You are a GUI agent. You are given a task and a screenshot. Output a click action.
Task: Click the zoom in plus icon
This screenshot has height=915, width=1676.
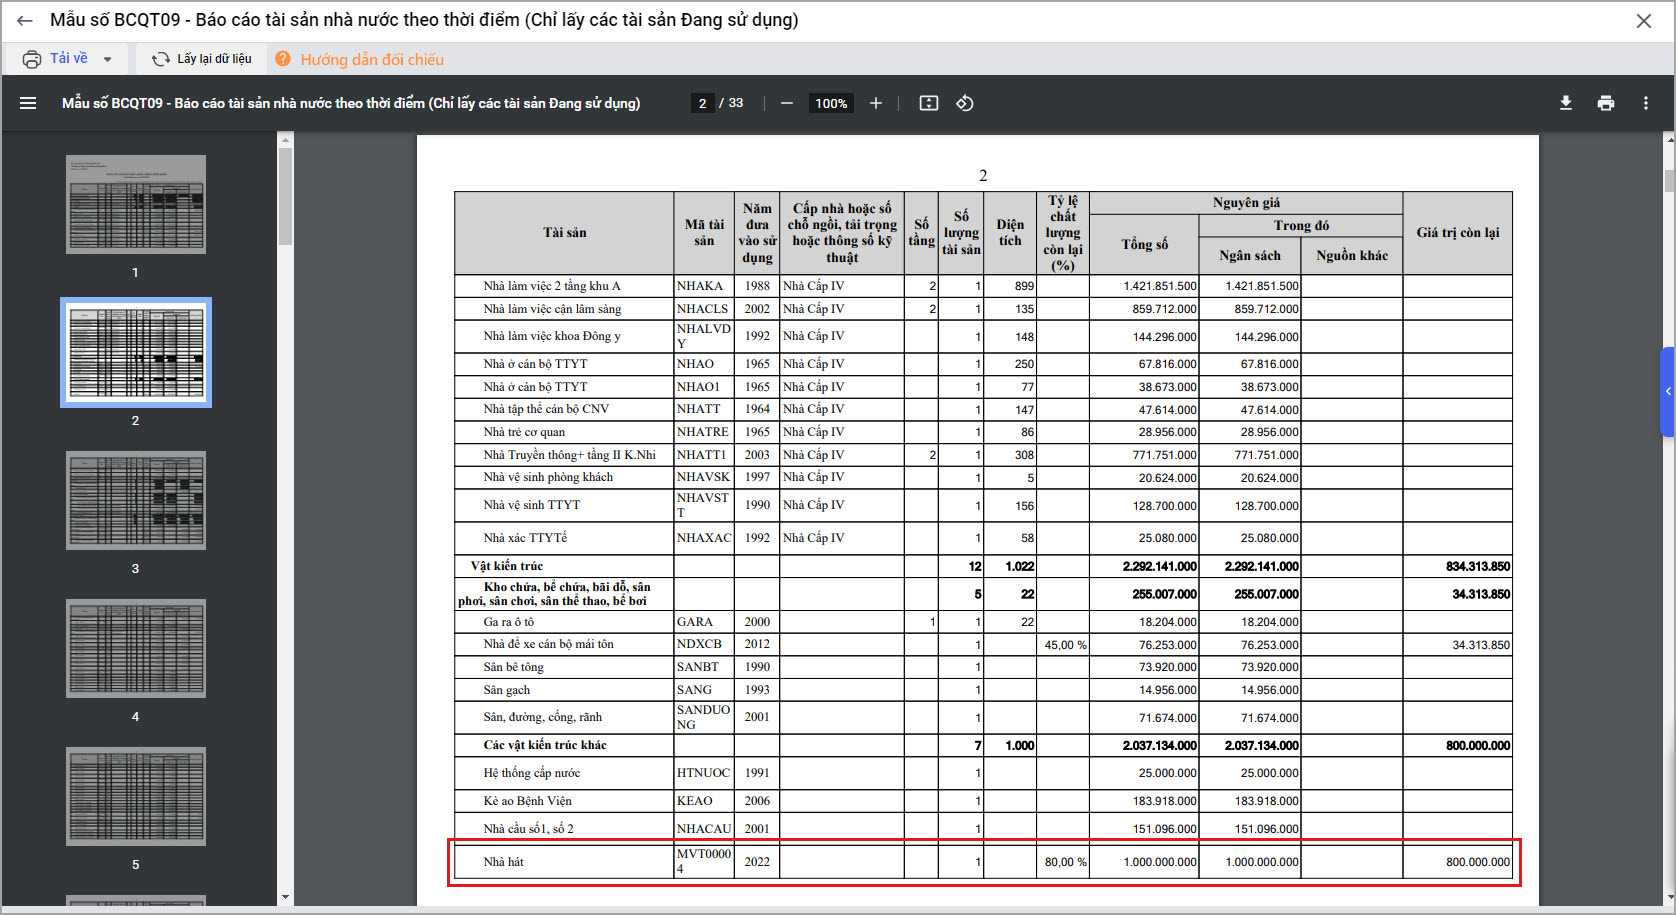(x=876, y=103)
